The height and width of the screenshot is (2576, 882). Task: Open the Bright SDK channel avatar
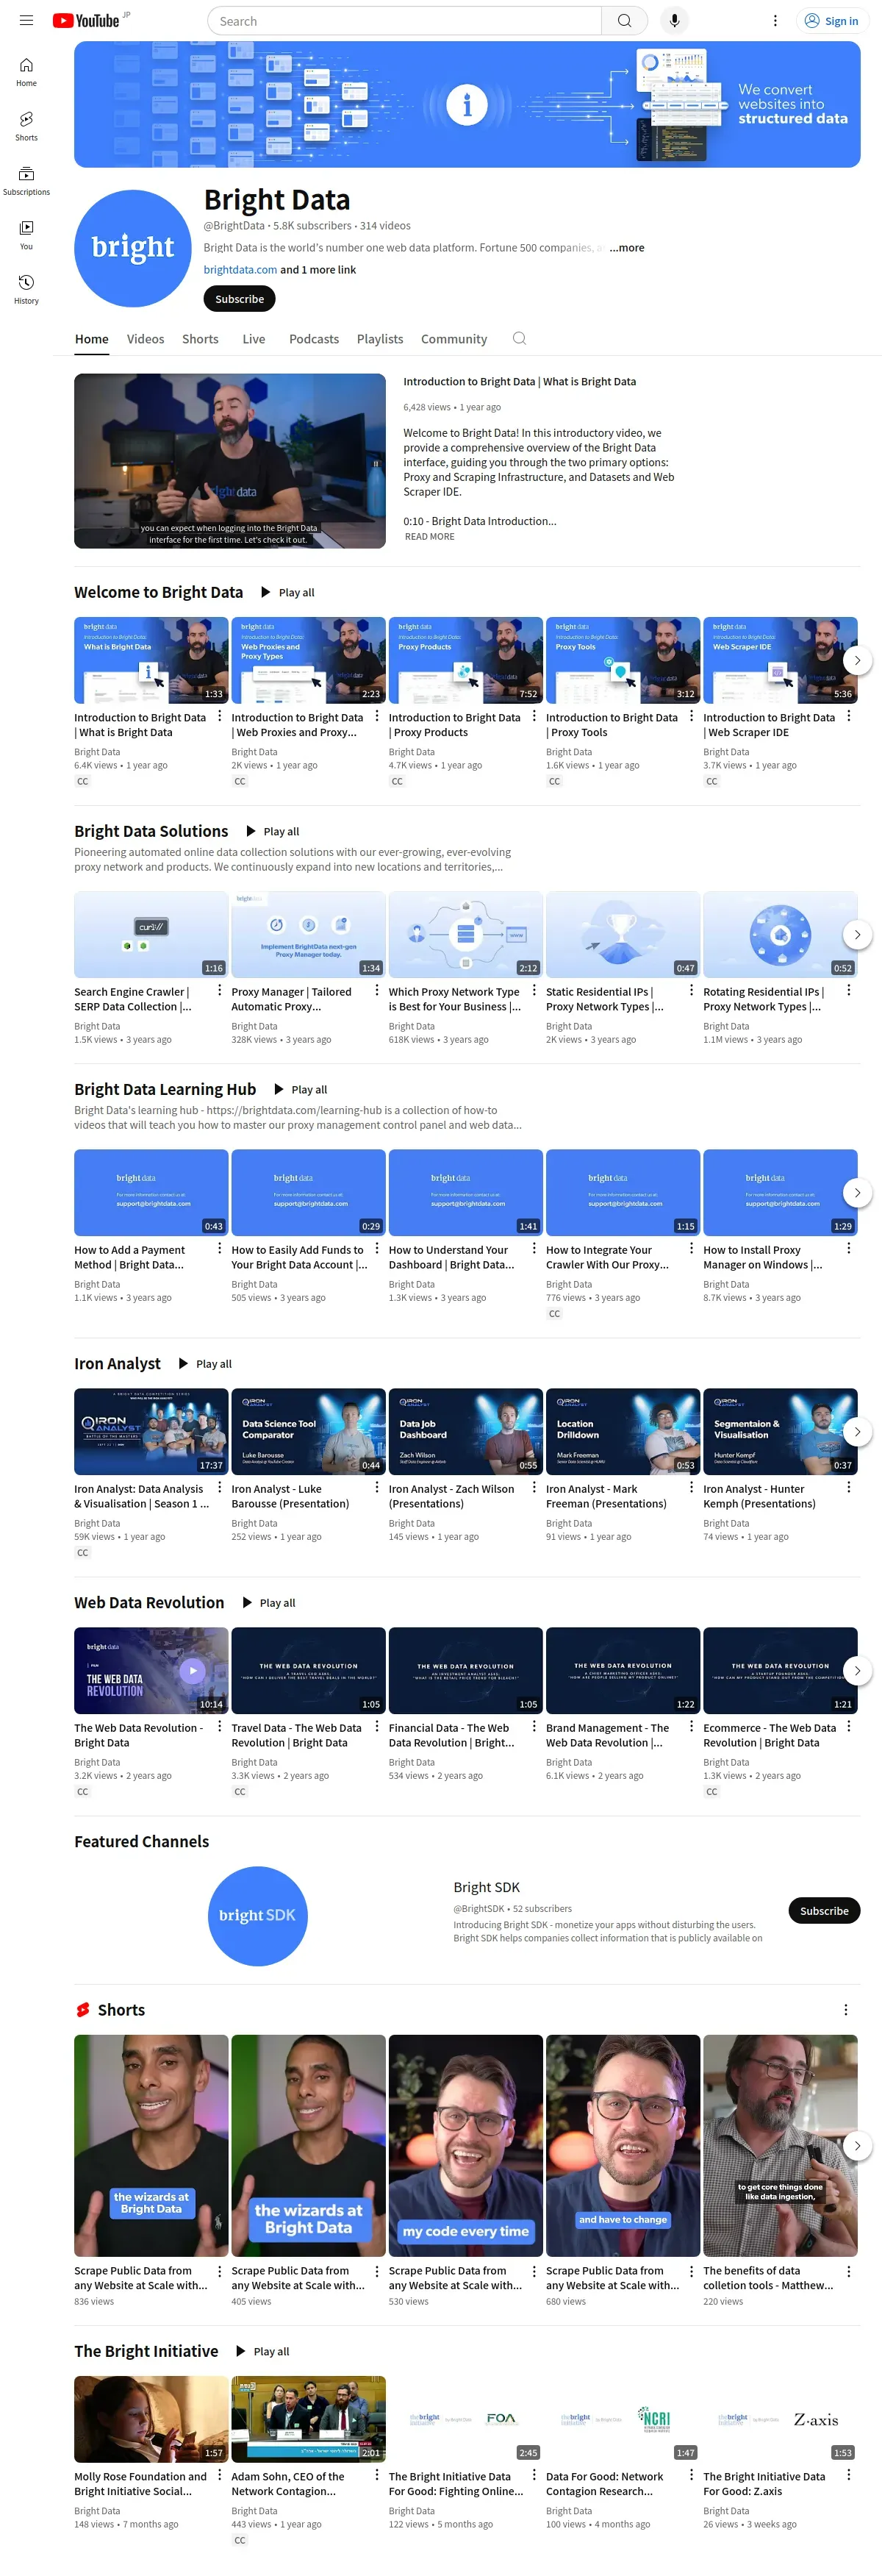click(257, 1915)
